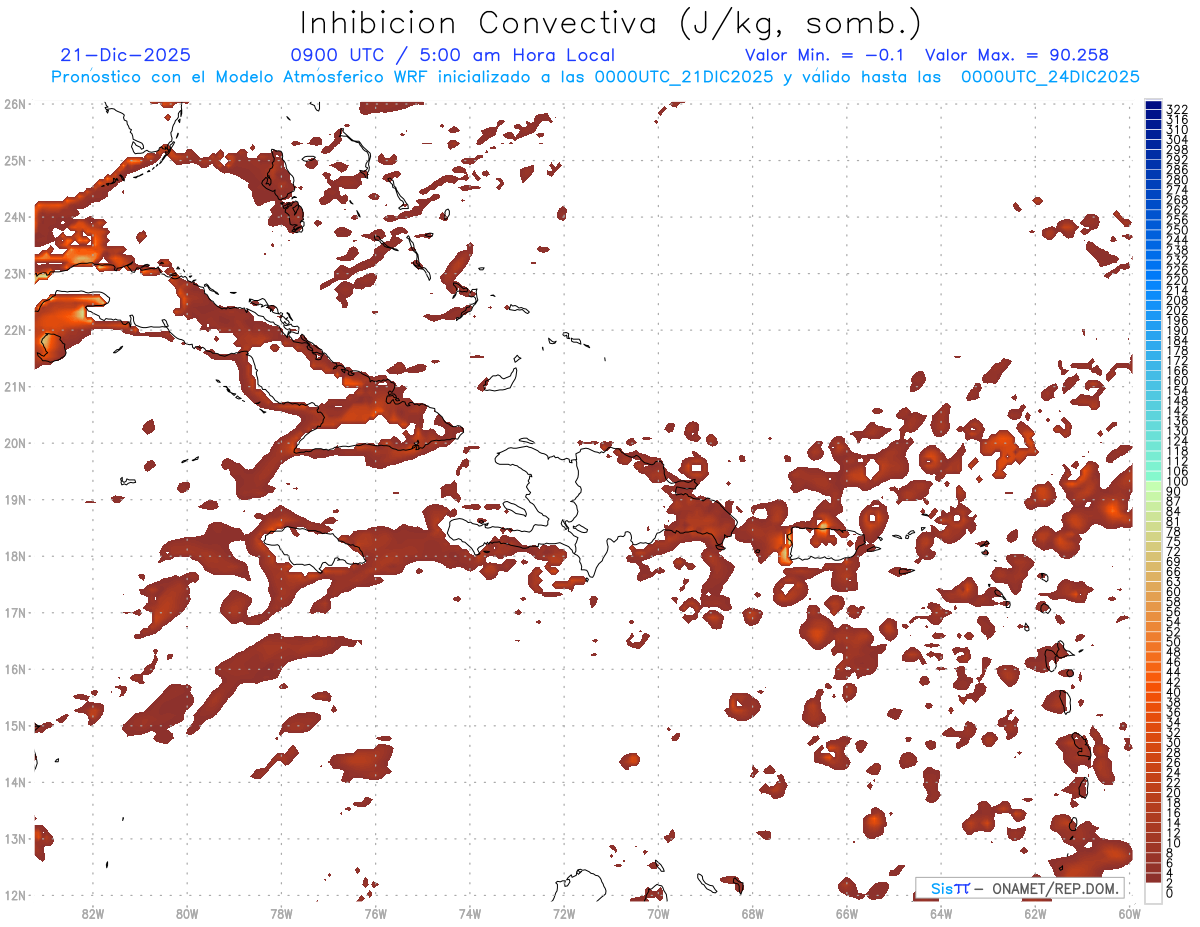Click the latitude label '18N'

(15, 556)
